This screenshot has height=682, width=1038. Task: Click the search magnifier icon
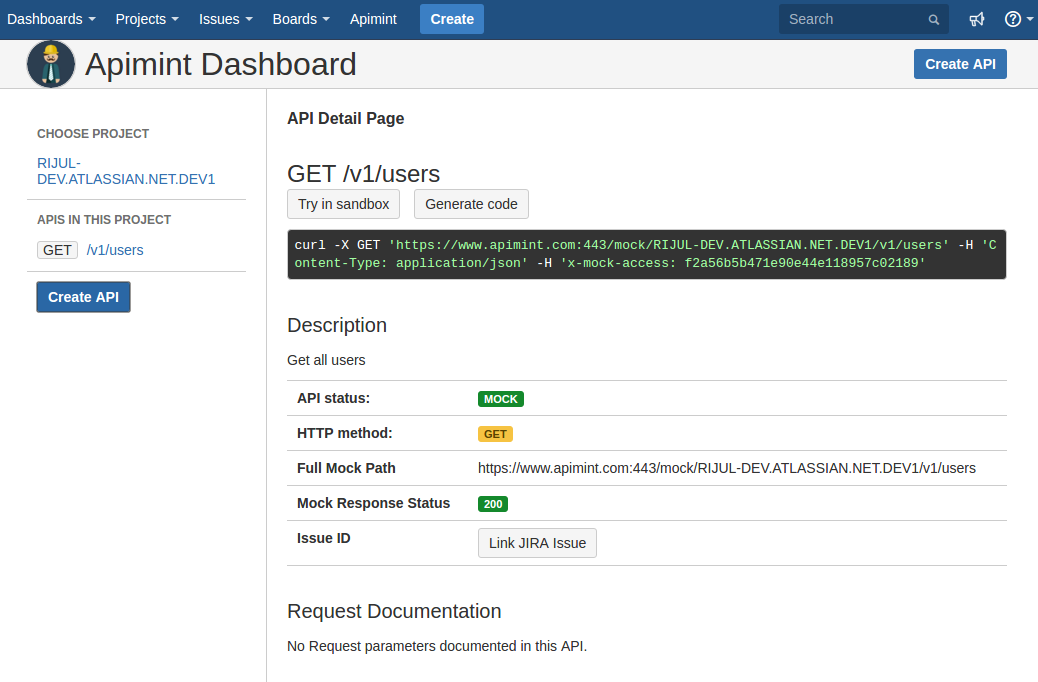tap(933, 20)
